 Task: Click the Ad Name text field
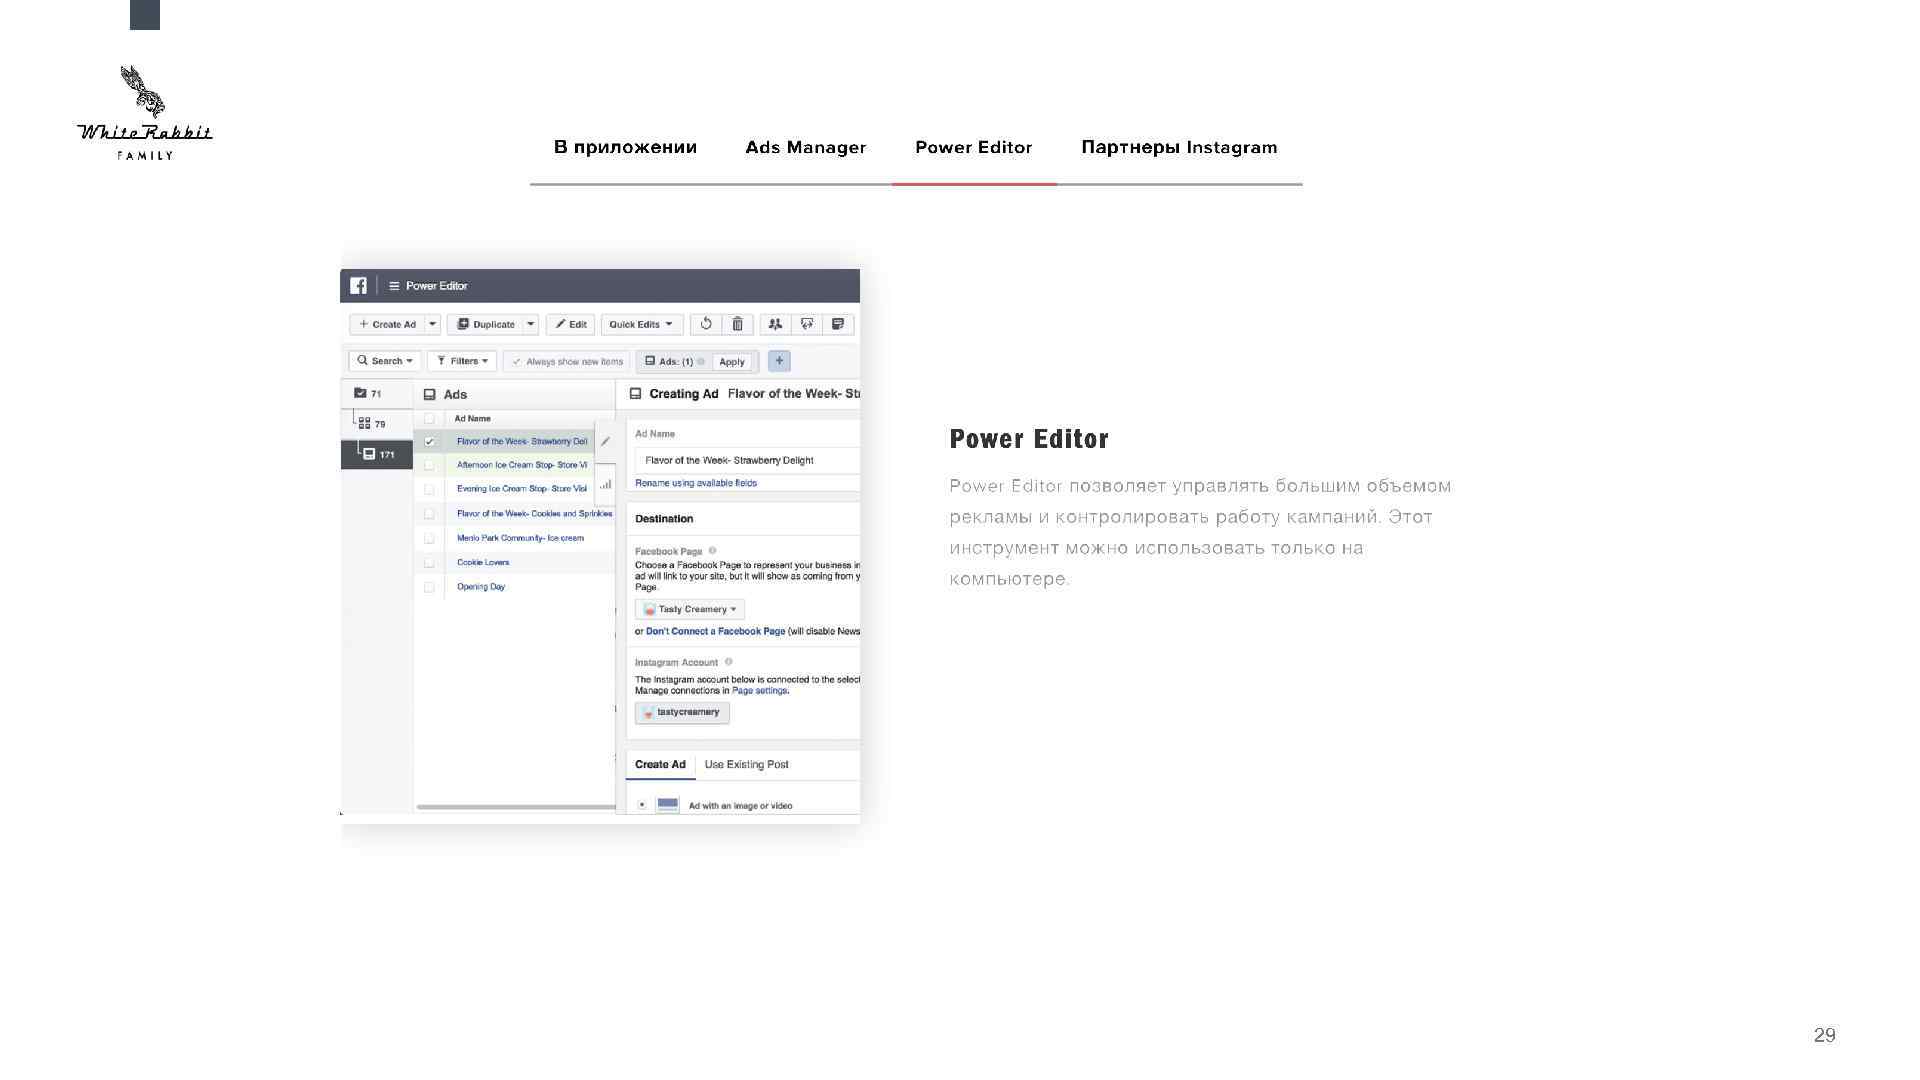745,460
